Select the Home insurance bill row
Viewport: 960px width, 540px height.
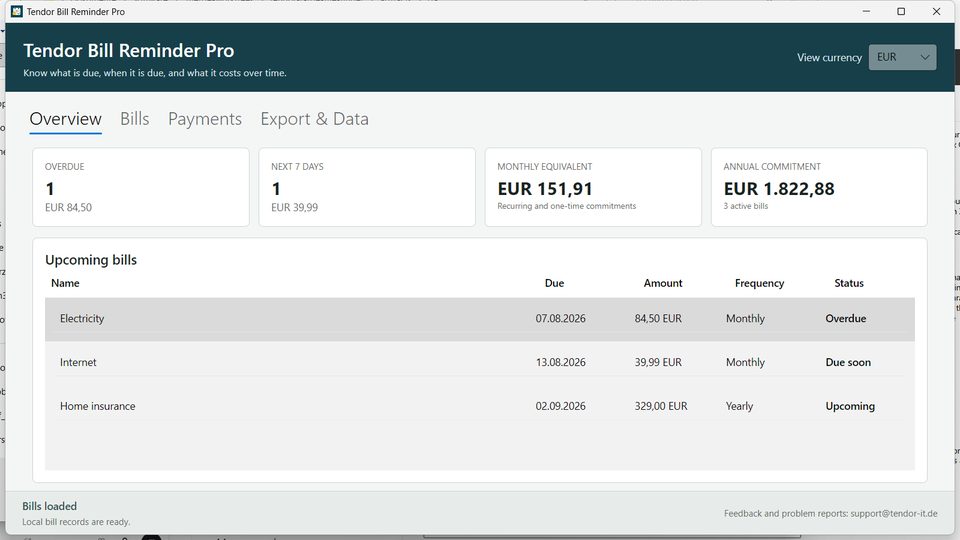point(480,407)
